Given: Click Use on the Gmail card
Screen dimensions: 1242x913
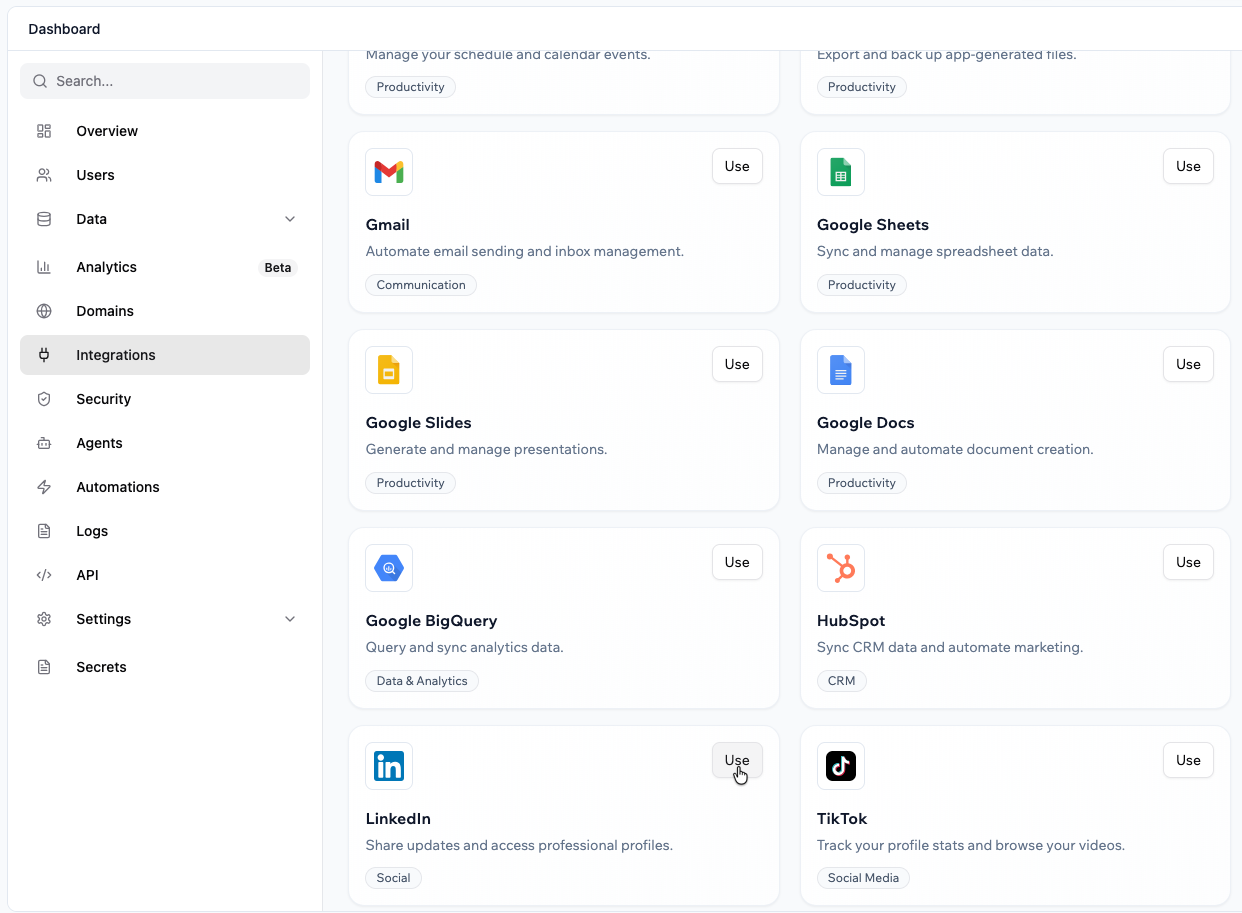Looking at the screenshot, I should pos(737,166).
